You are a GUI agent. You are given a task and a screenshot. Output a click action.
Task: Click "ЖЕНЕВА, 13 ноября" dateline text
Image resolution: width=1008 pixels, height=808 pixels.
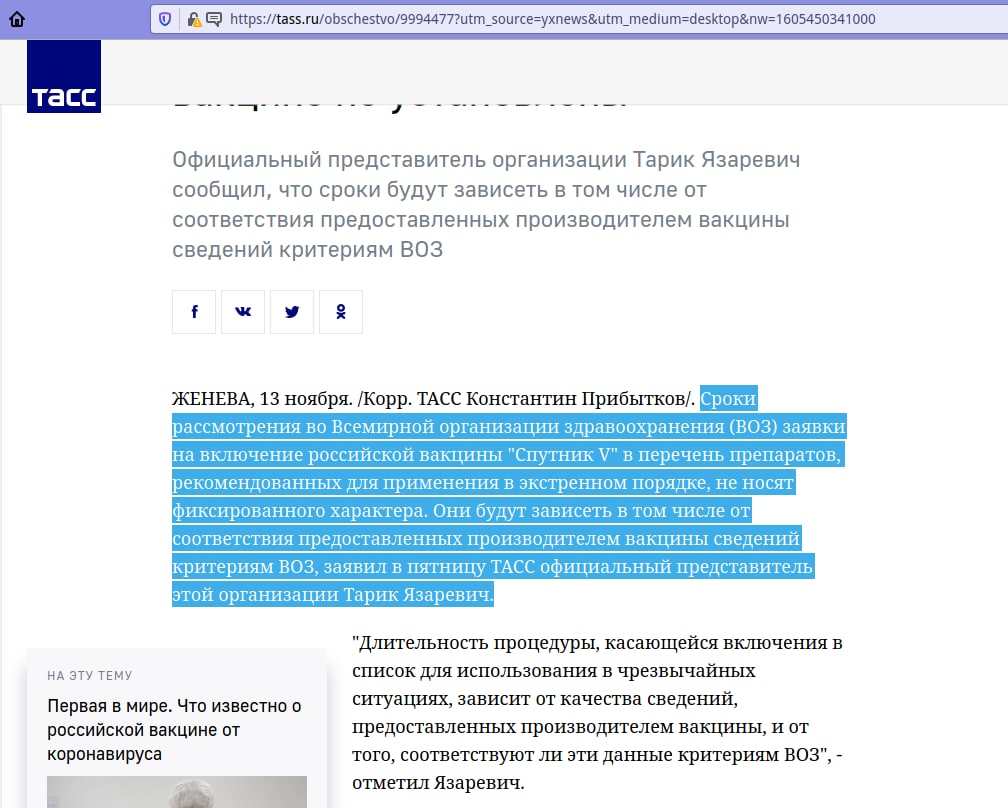click(262, 399)
